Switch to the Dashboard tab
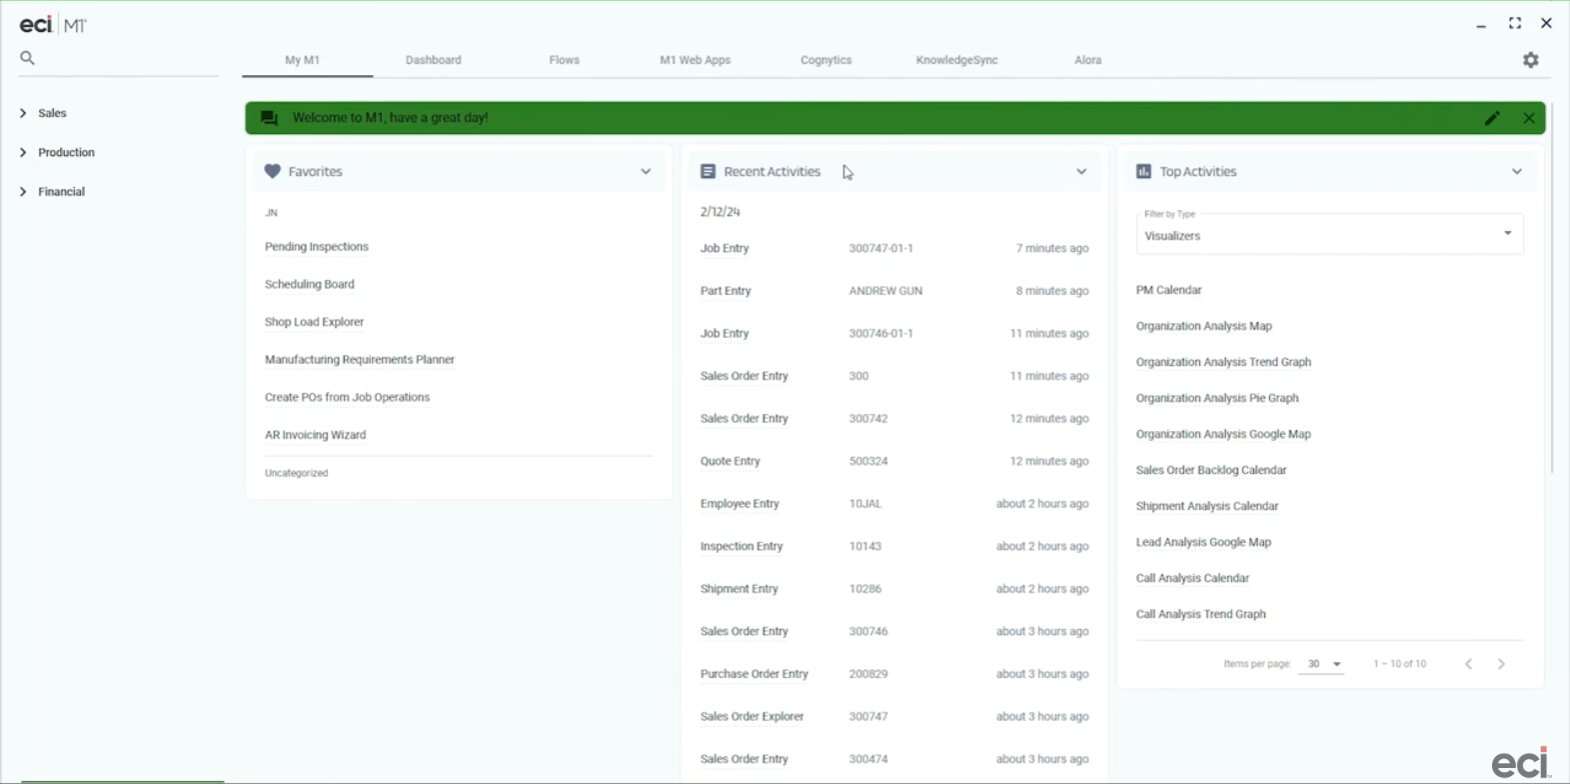Screen dimensions: 1570x784 point(433,60)
